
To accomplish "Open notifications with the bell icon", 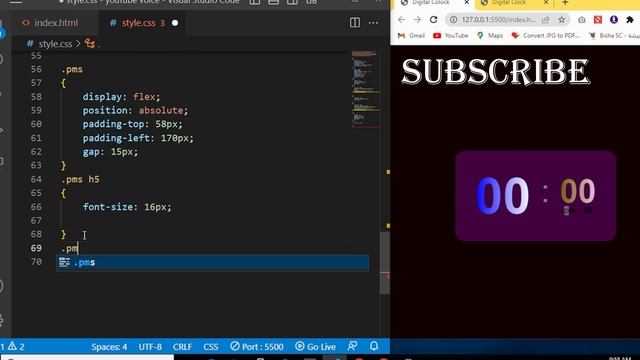I will point(374,346).
